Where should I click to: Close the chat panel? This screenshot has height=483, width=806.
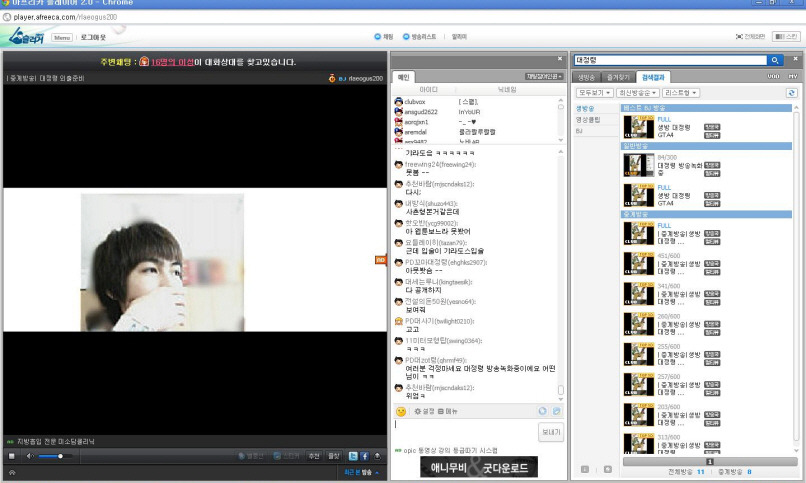pyautogui.click(x=560, y=59)
